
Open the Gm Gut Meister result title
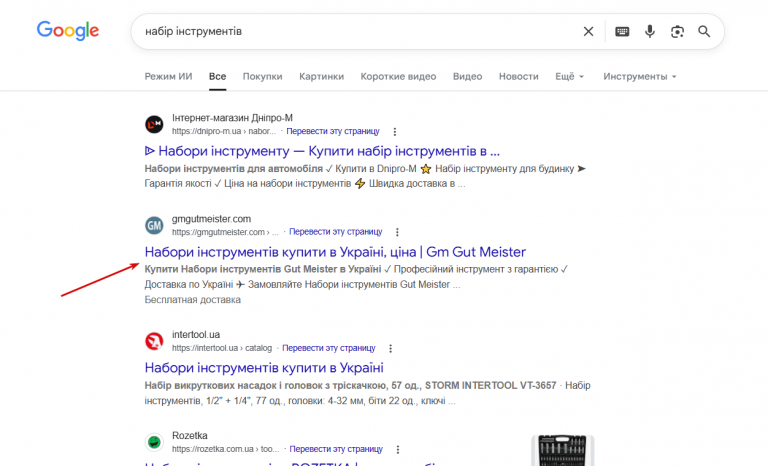pos(335,252)
